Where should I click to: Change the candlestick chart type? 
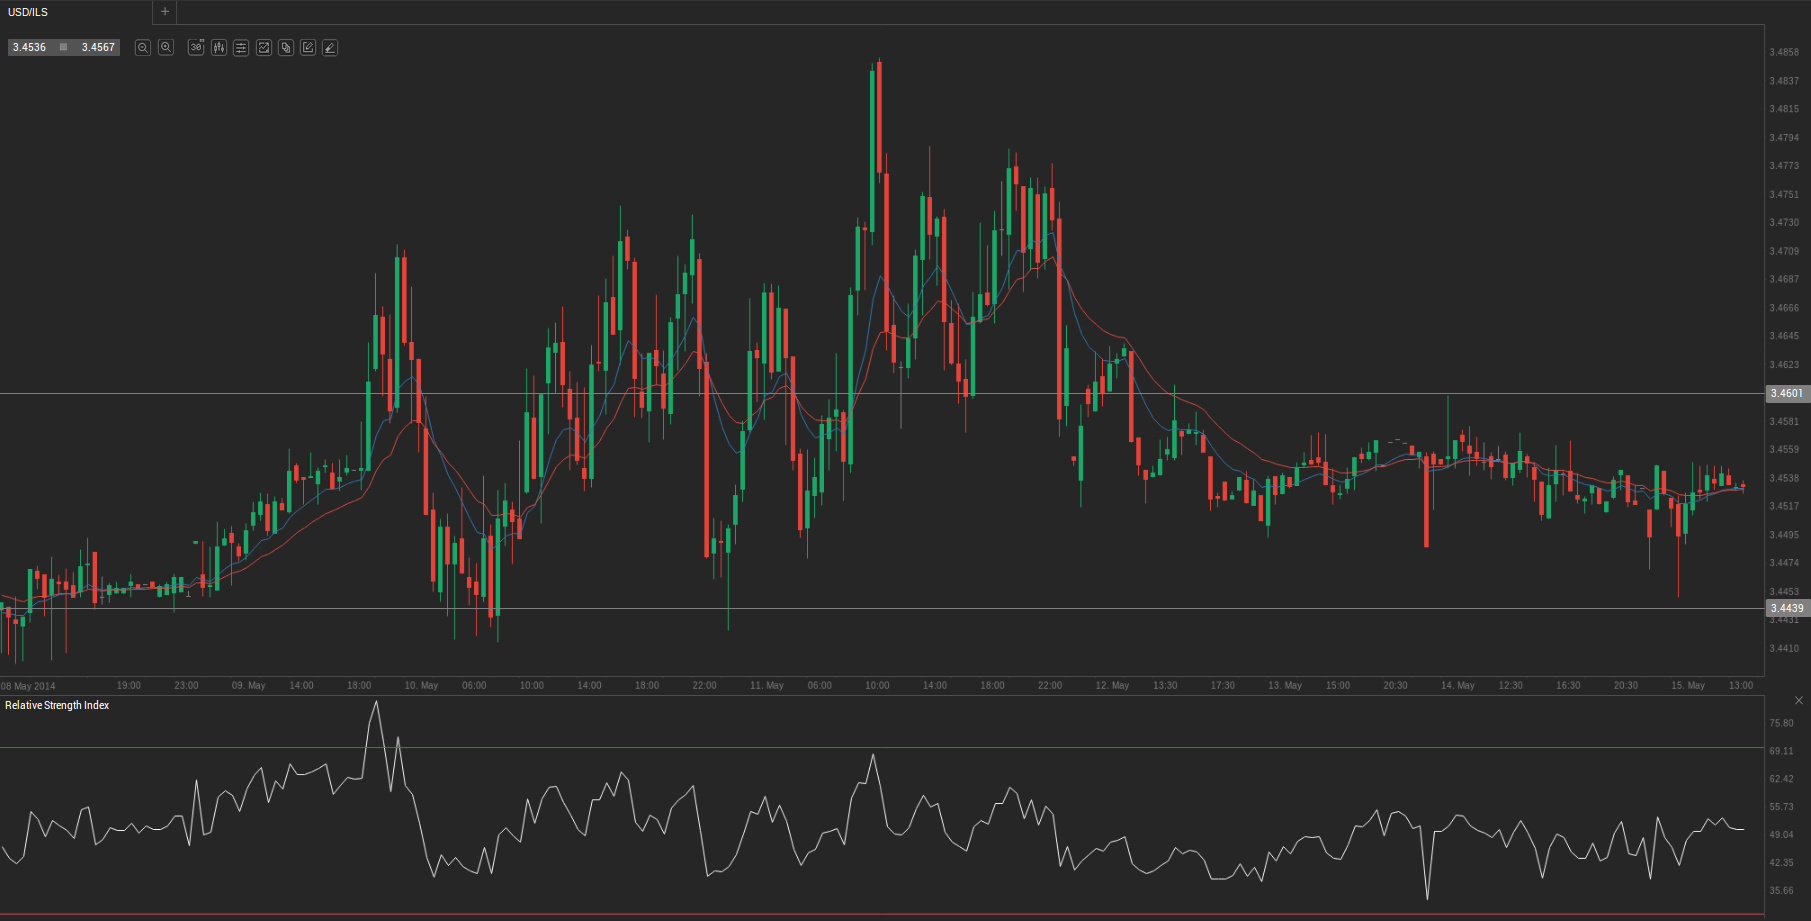pos(219,47)
